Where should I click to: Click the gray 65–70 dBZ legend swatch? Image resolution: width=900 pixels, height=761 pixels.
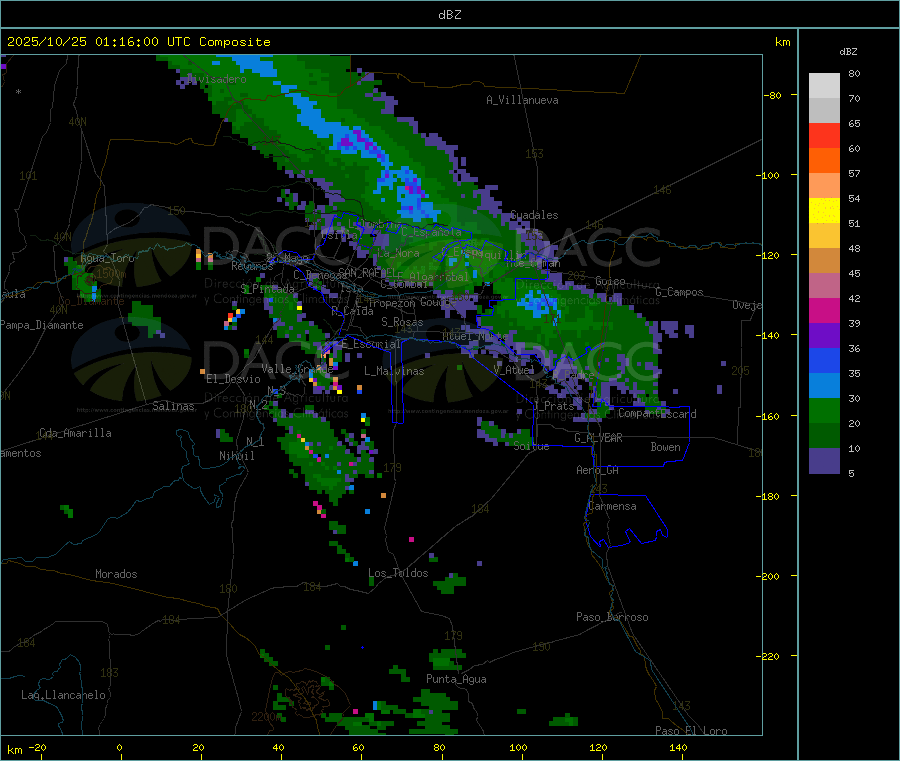click(x=824, y=111)
